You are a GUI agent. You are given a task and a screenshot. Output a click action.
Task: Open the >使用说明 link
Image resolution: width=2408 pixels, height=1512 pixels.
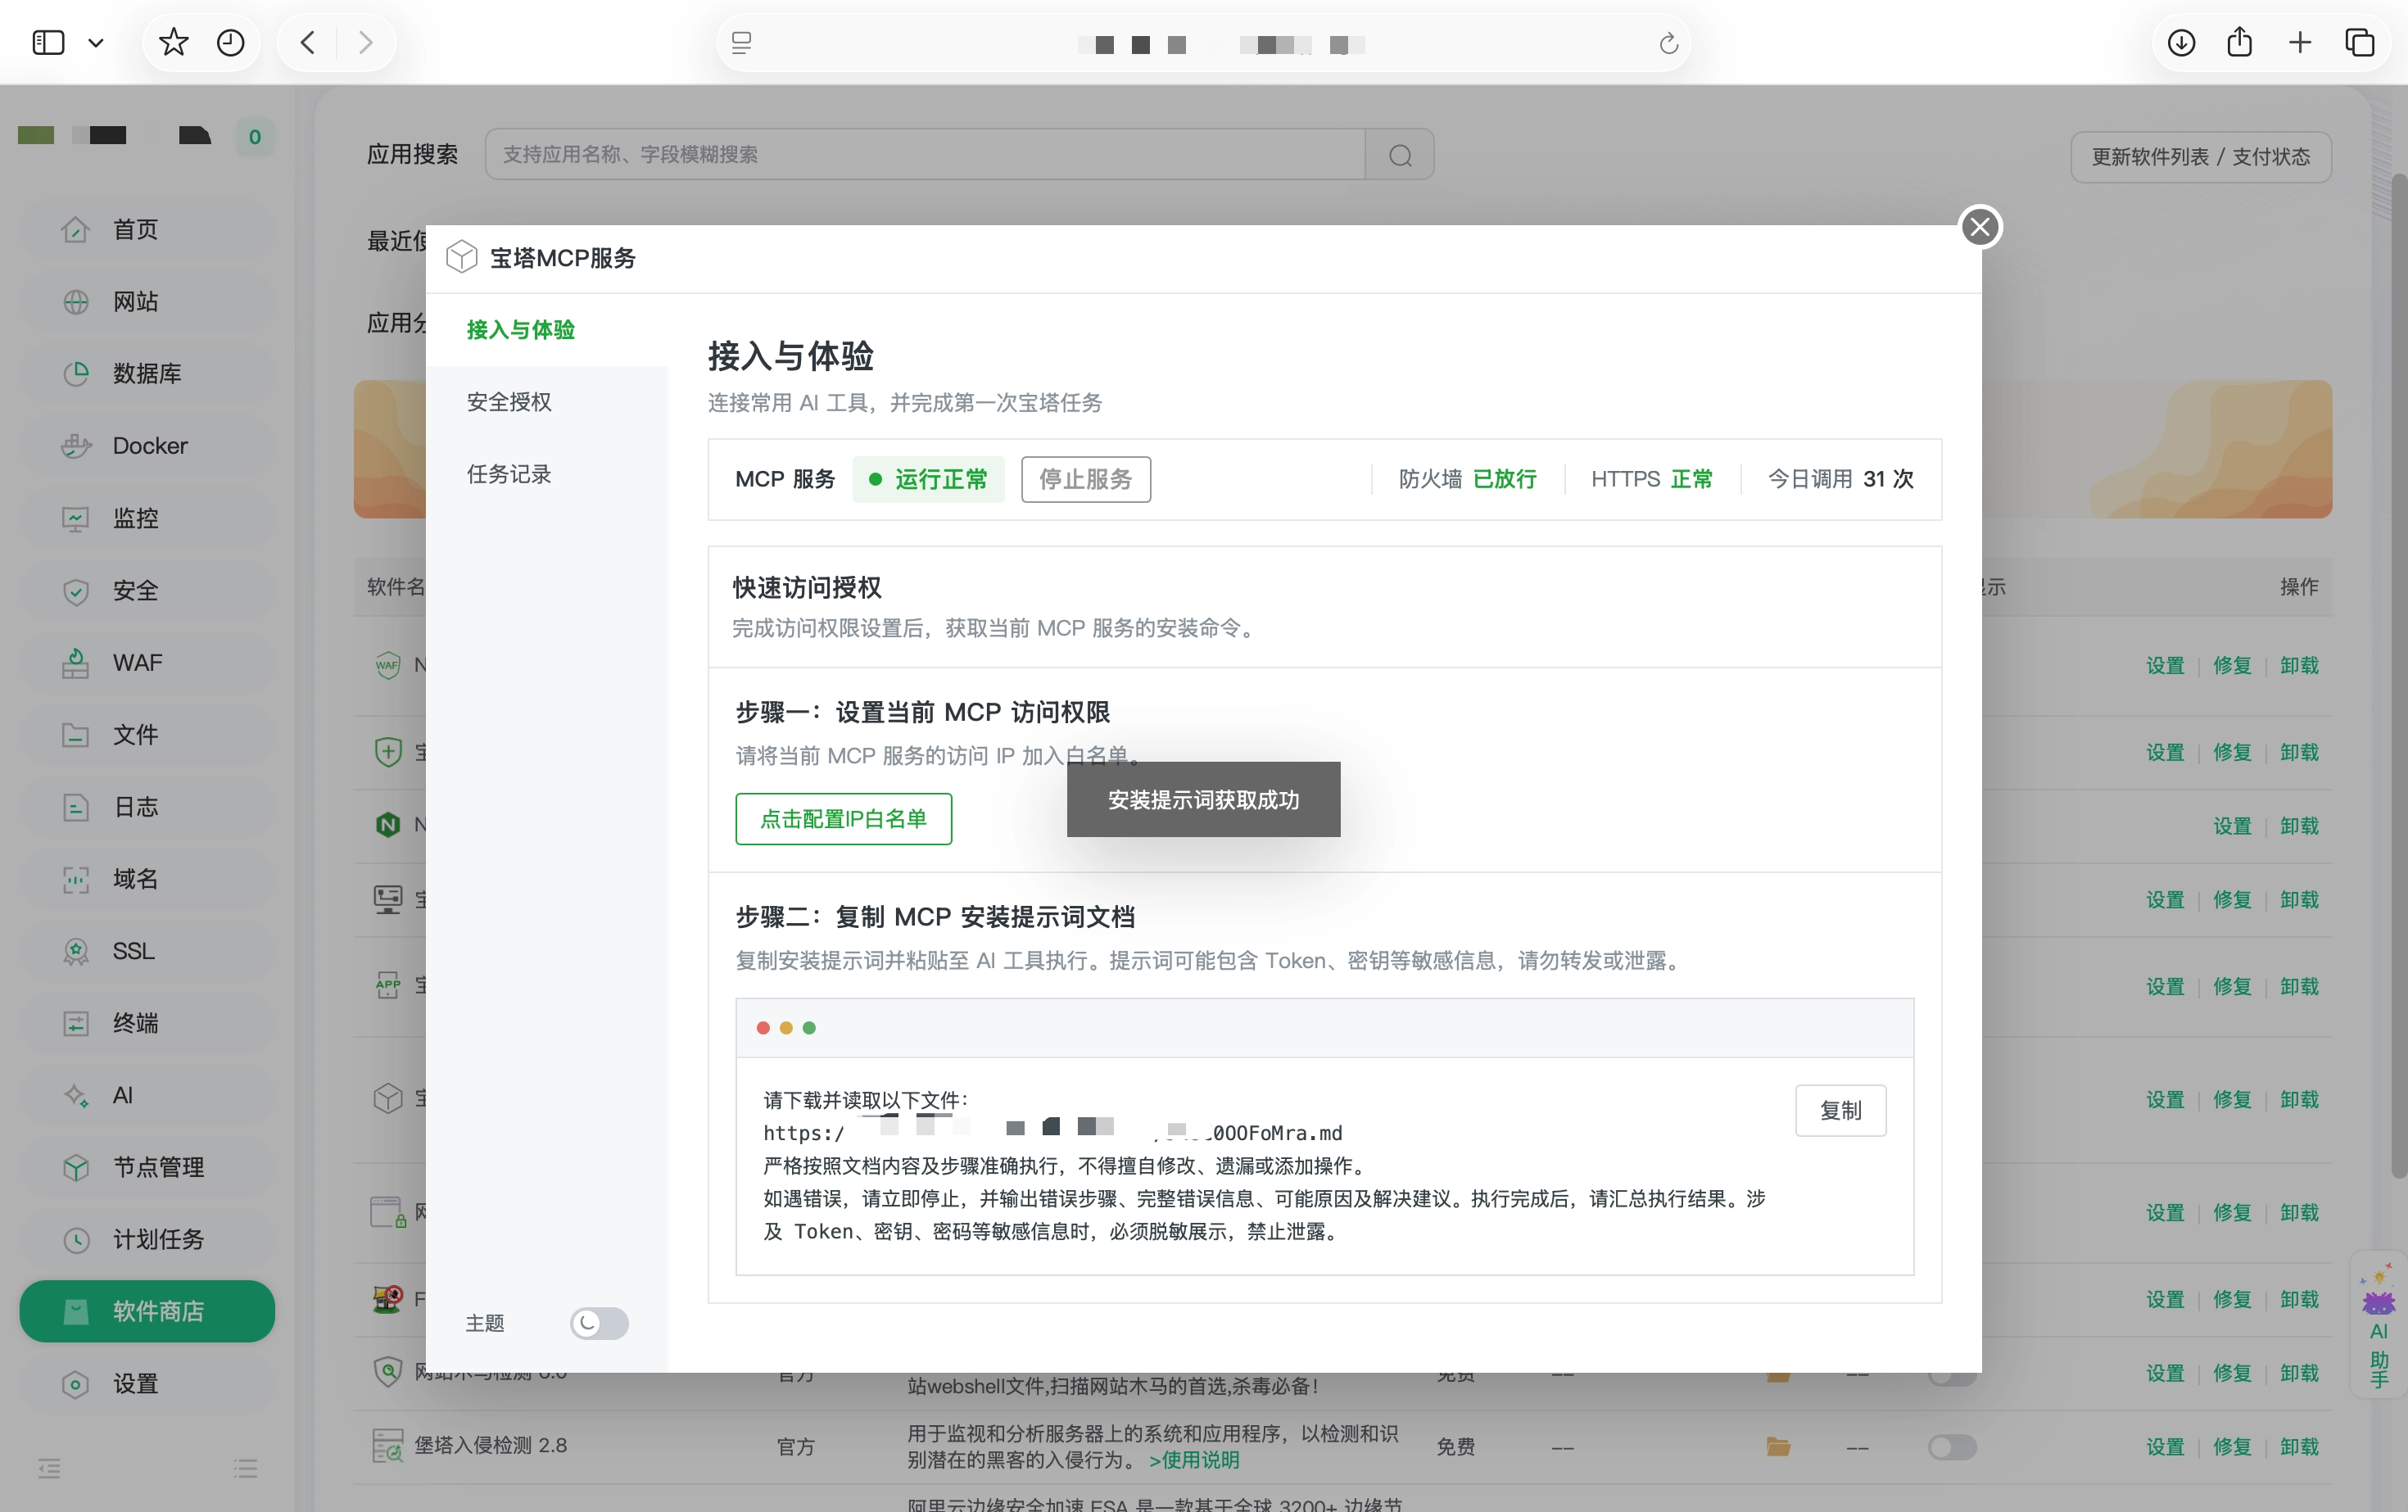tap(1194, 1460)
